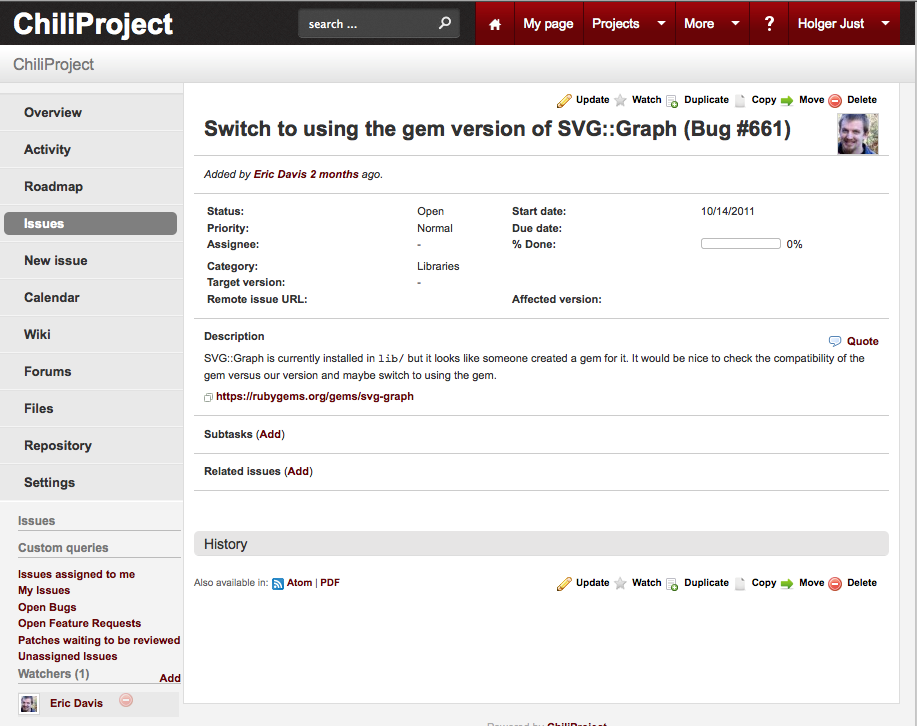Click the ChiliProject logo header
Viewport: 917px width, 726px height.
pos(93,24)
